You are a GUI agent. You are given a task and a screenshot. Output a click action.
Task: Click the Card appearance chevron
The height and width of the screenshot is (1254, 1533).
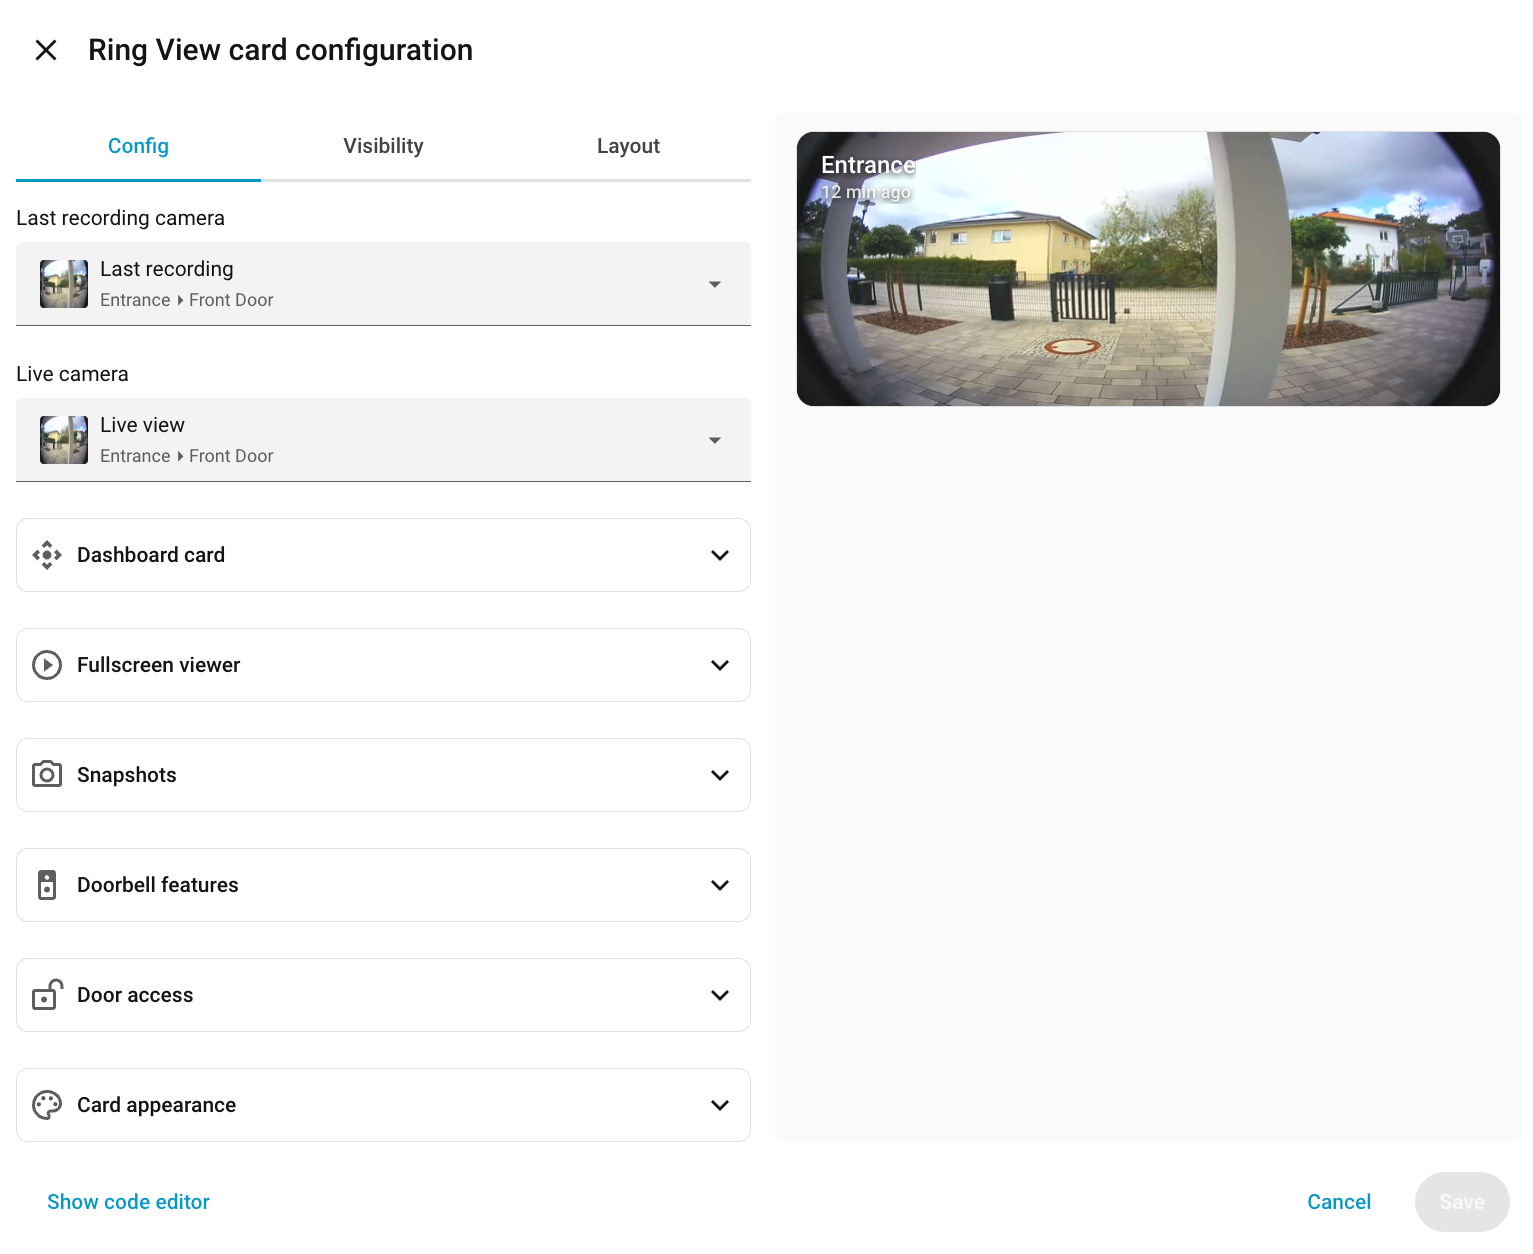coord(720,1105)
